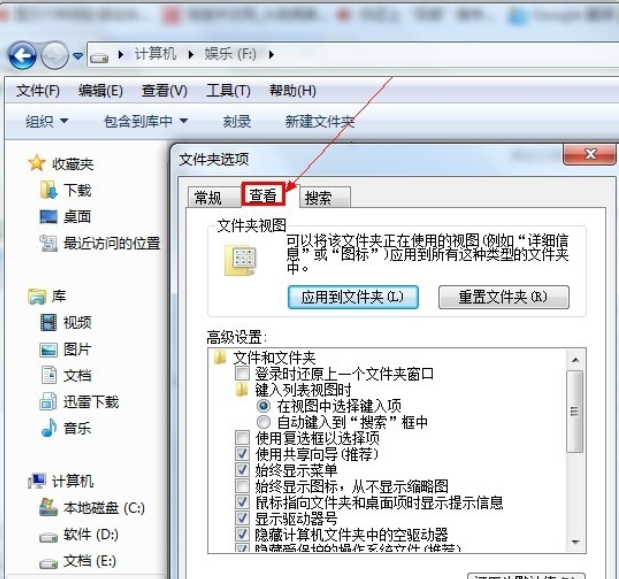Toggle 登录时还原上一个文件夹窗口 checkbox
Viewport: 619px width, 579px height.
coord(242,373)
